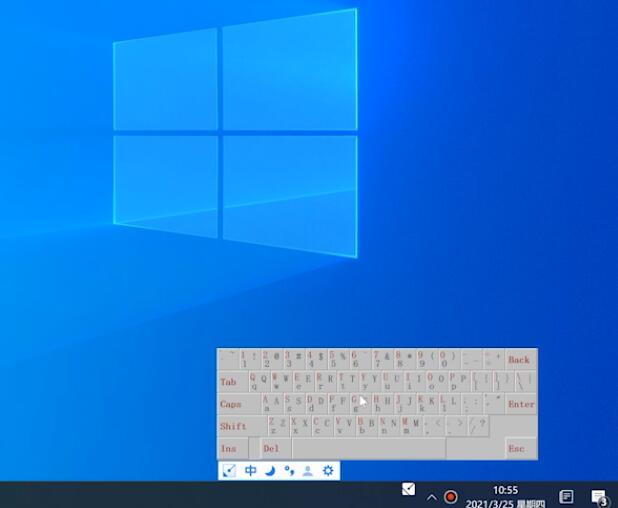Image resolution: width=618 pixels, height=508 pixels.
Task: Click the Del key on soft keyboard
Action: (x=276, y=448)
